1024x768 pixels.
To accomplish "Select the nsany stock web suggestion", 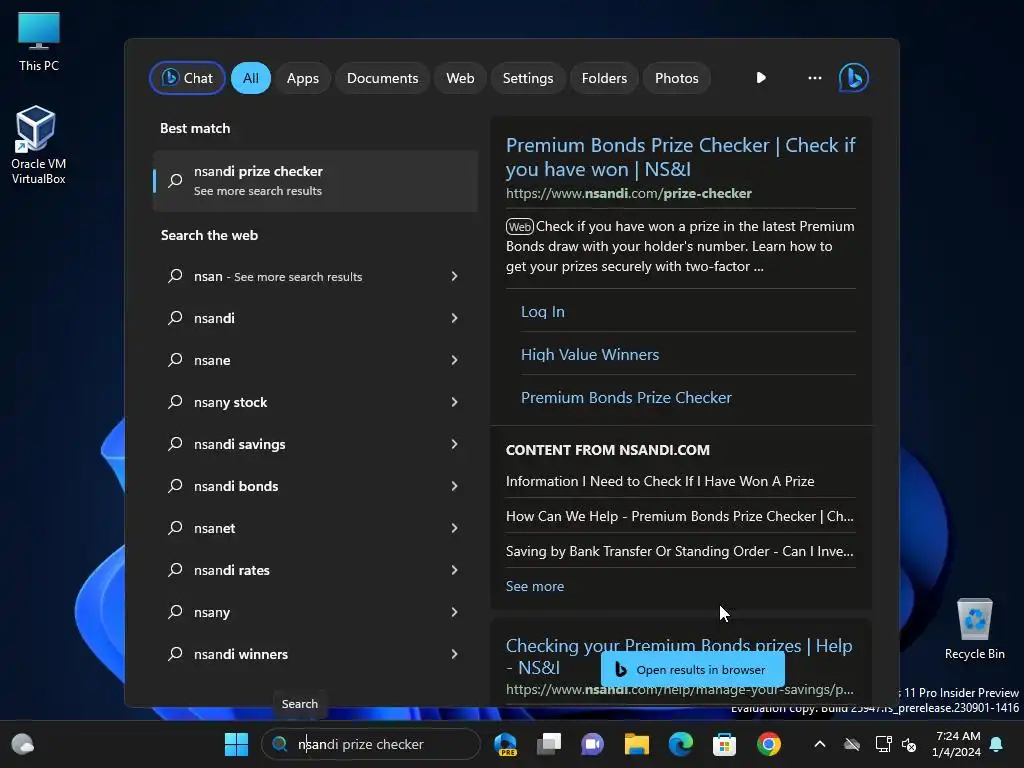I will tap(315, 402).
